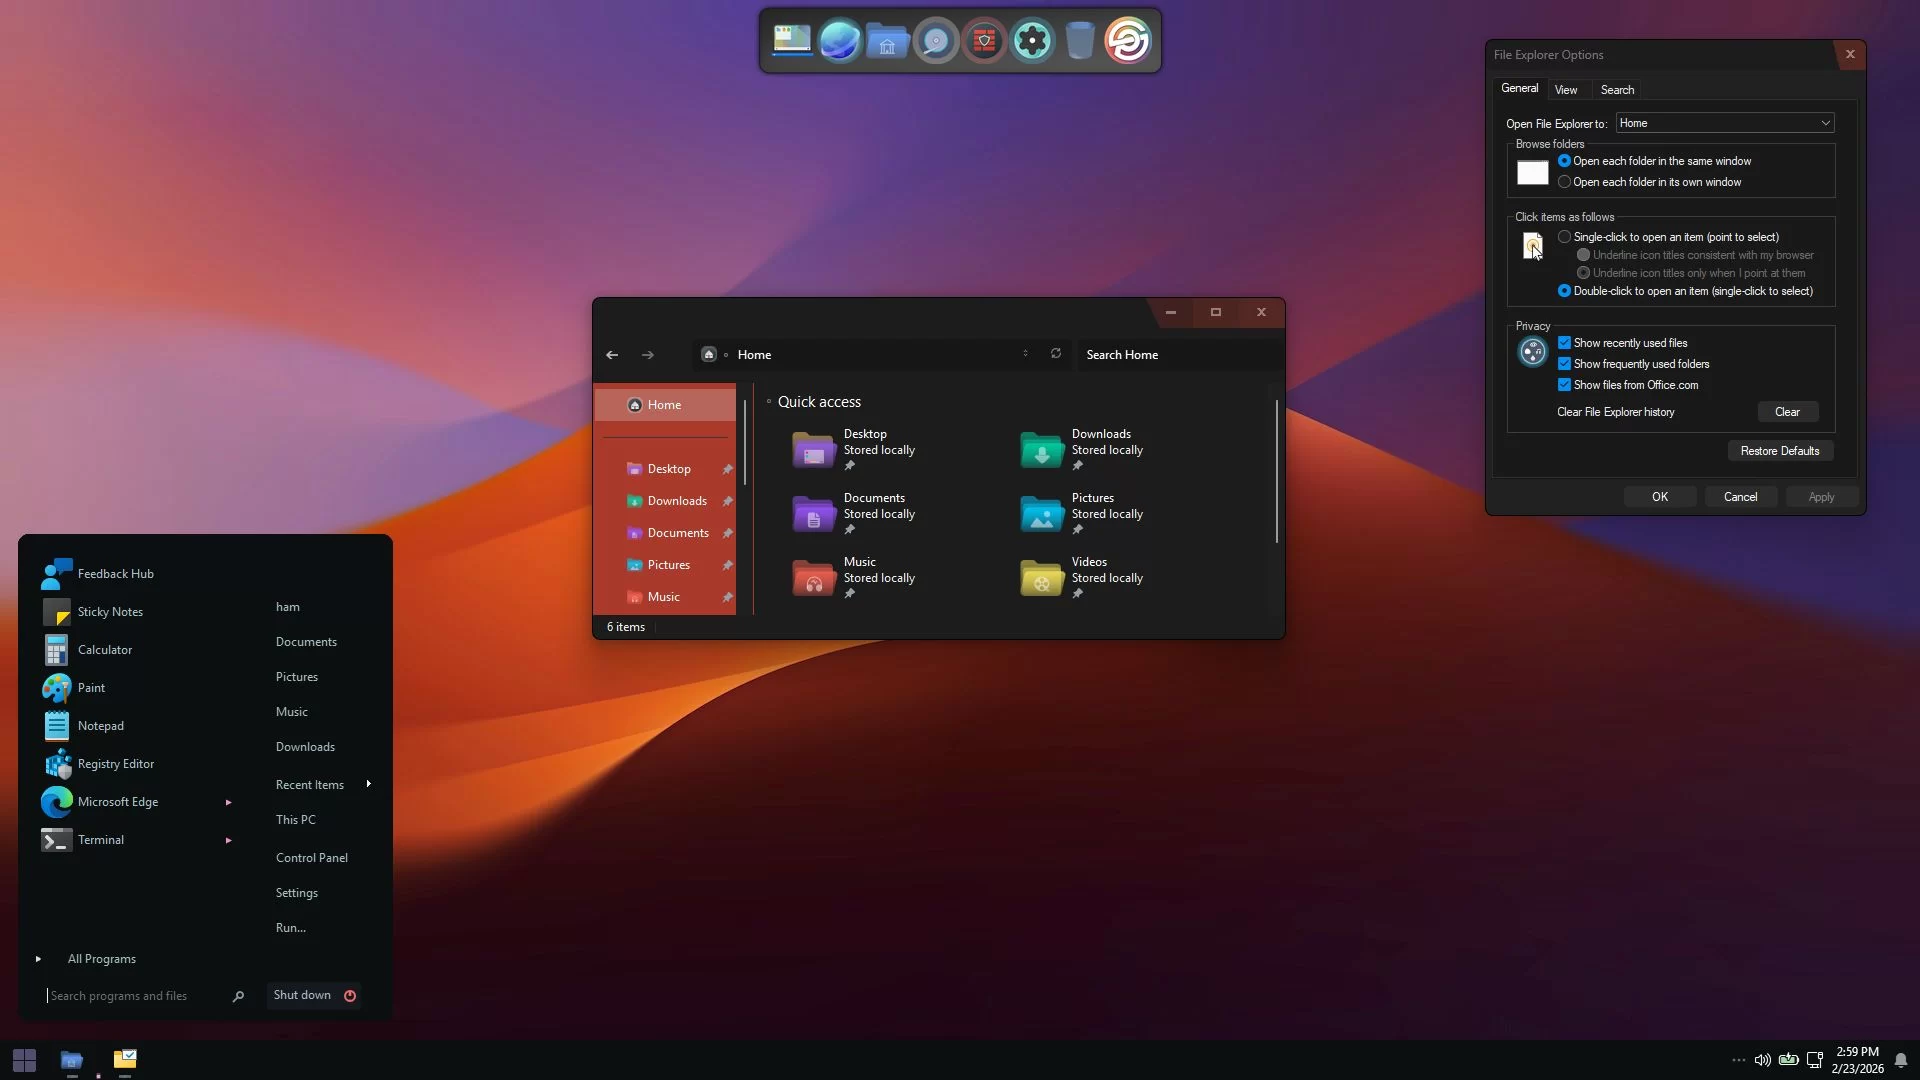This screenshot has width=1920, height=1080.
Task: Launch the disk drive icon in the dock
Action: click(x=936, y=41)
